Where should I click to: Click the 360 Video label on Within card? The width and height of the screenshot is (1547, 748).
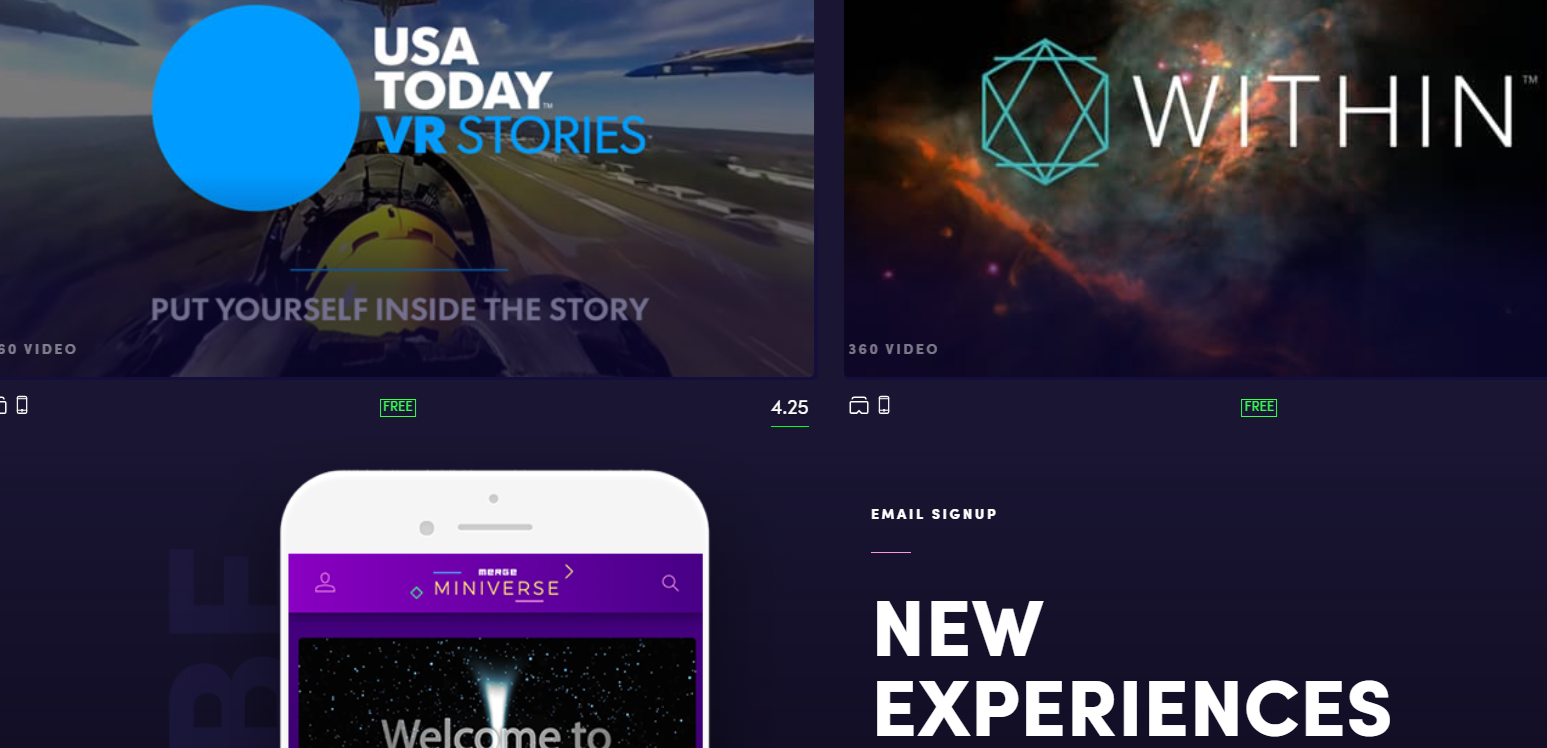(893, 349)
